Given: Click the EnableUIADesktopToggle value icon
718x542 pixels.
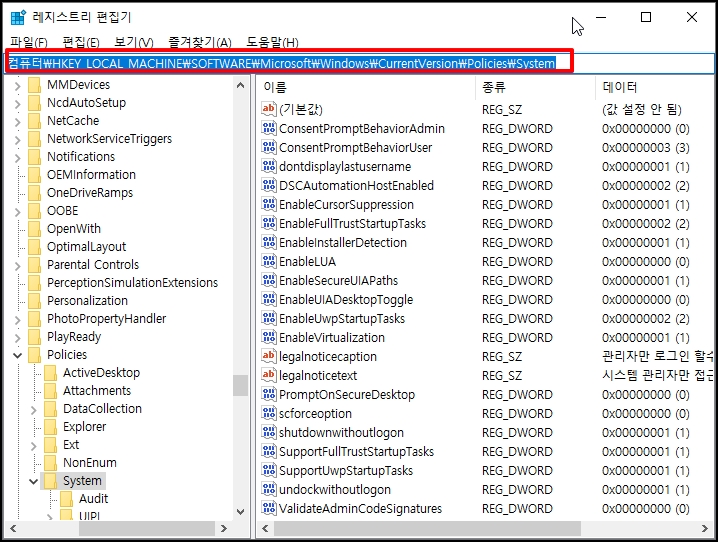Looking at the screenshot, I should click(269, 299).
